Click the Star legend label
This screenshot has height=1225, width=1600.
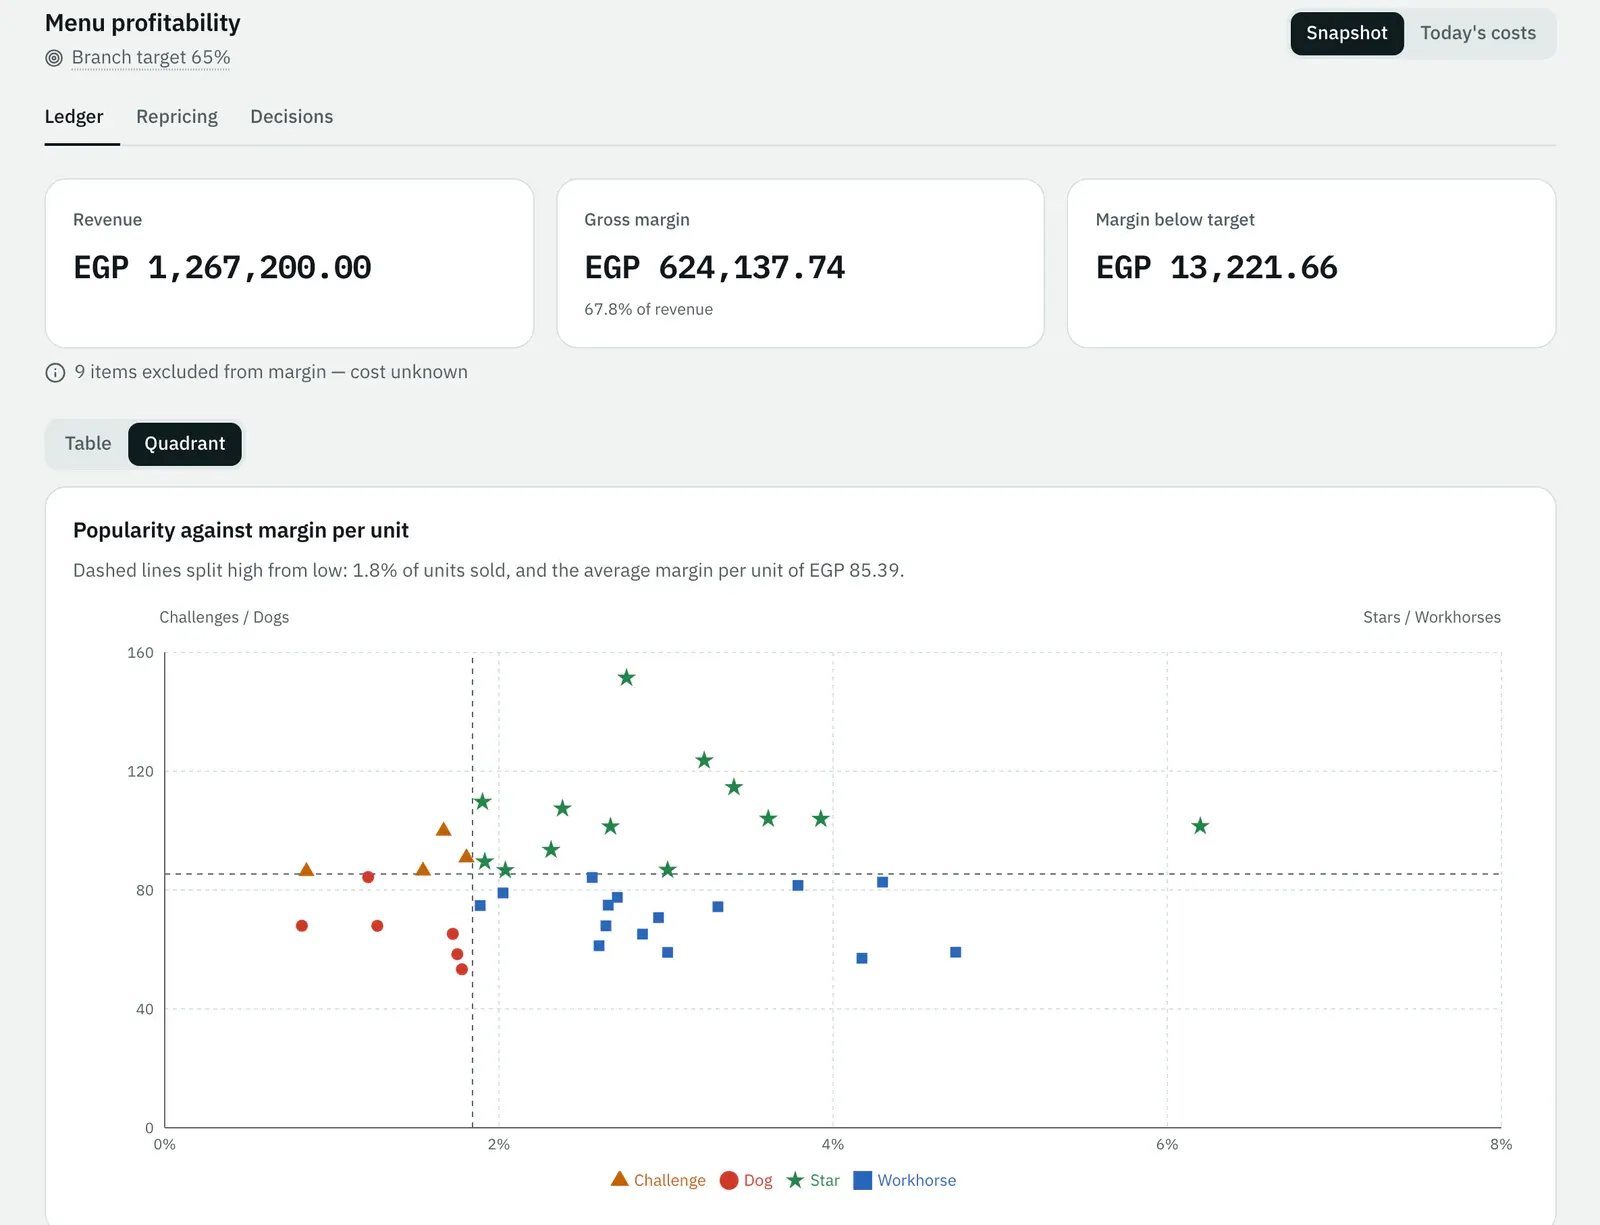point(825,1180)
